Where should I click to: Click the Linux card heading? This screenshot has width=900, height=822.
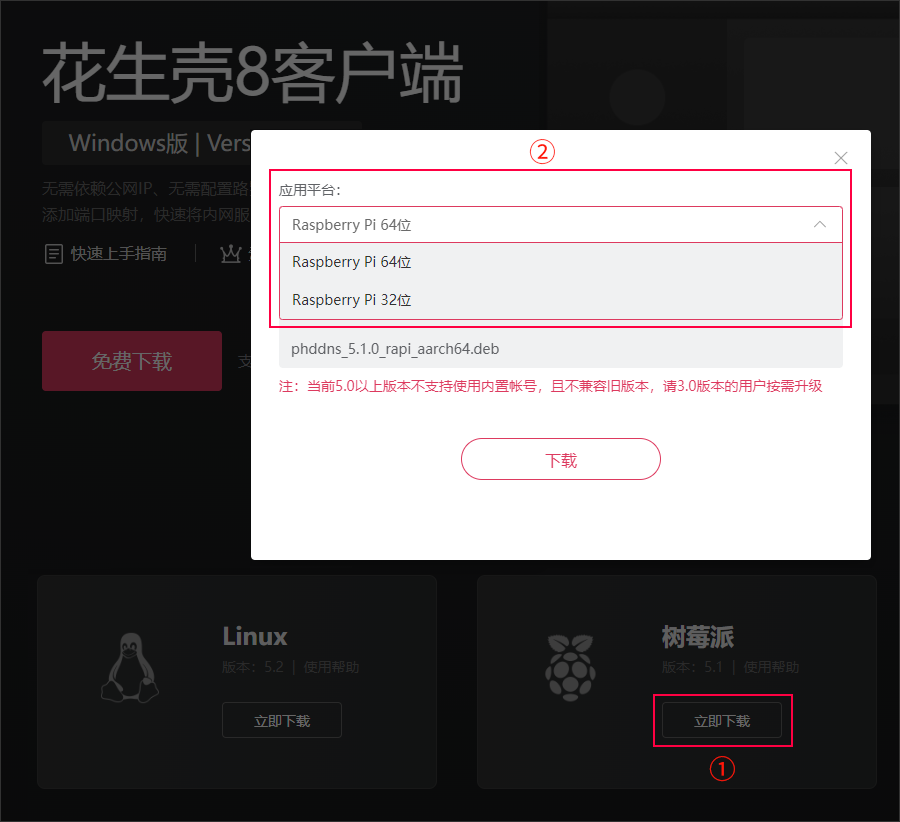click(x=255, y=637)
